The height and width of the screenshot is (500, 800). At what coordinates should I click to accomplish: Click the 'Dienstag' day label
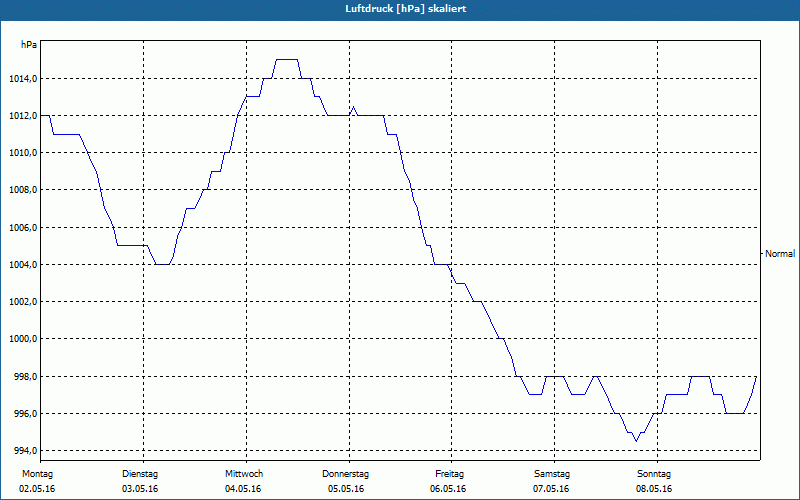[x=140, y=474]
